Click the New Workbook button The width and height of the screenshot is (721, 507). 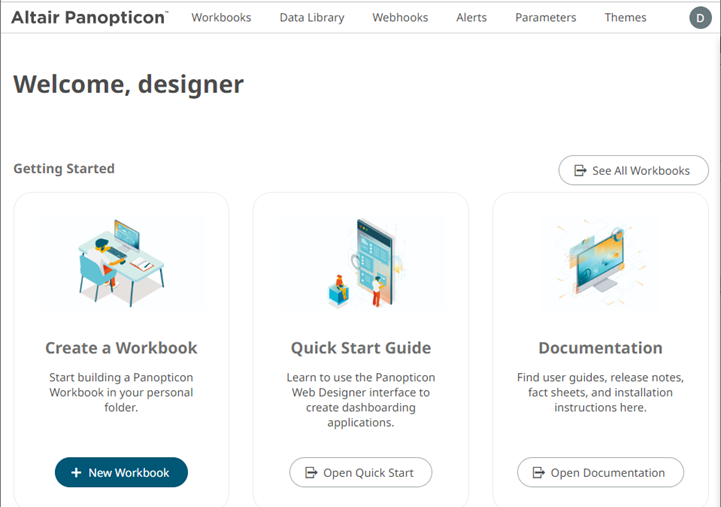(x=121, y=472)
